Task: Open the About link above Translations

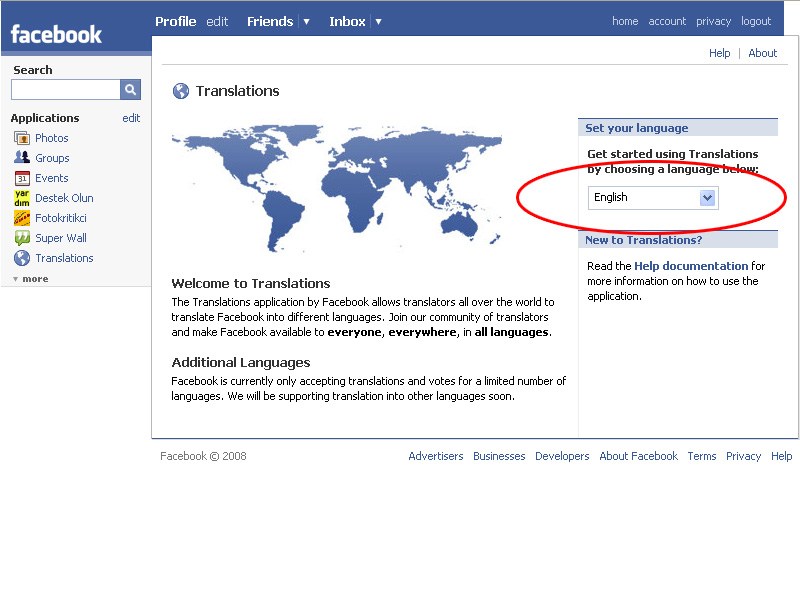Action: (x=762, y=53)
